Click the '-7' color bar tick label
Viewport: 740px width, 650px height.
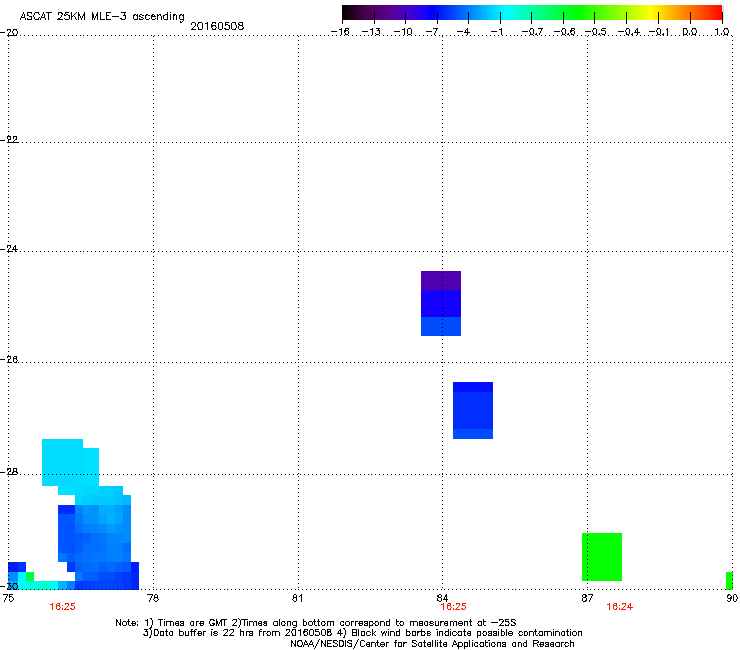432,32
